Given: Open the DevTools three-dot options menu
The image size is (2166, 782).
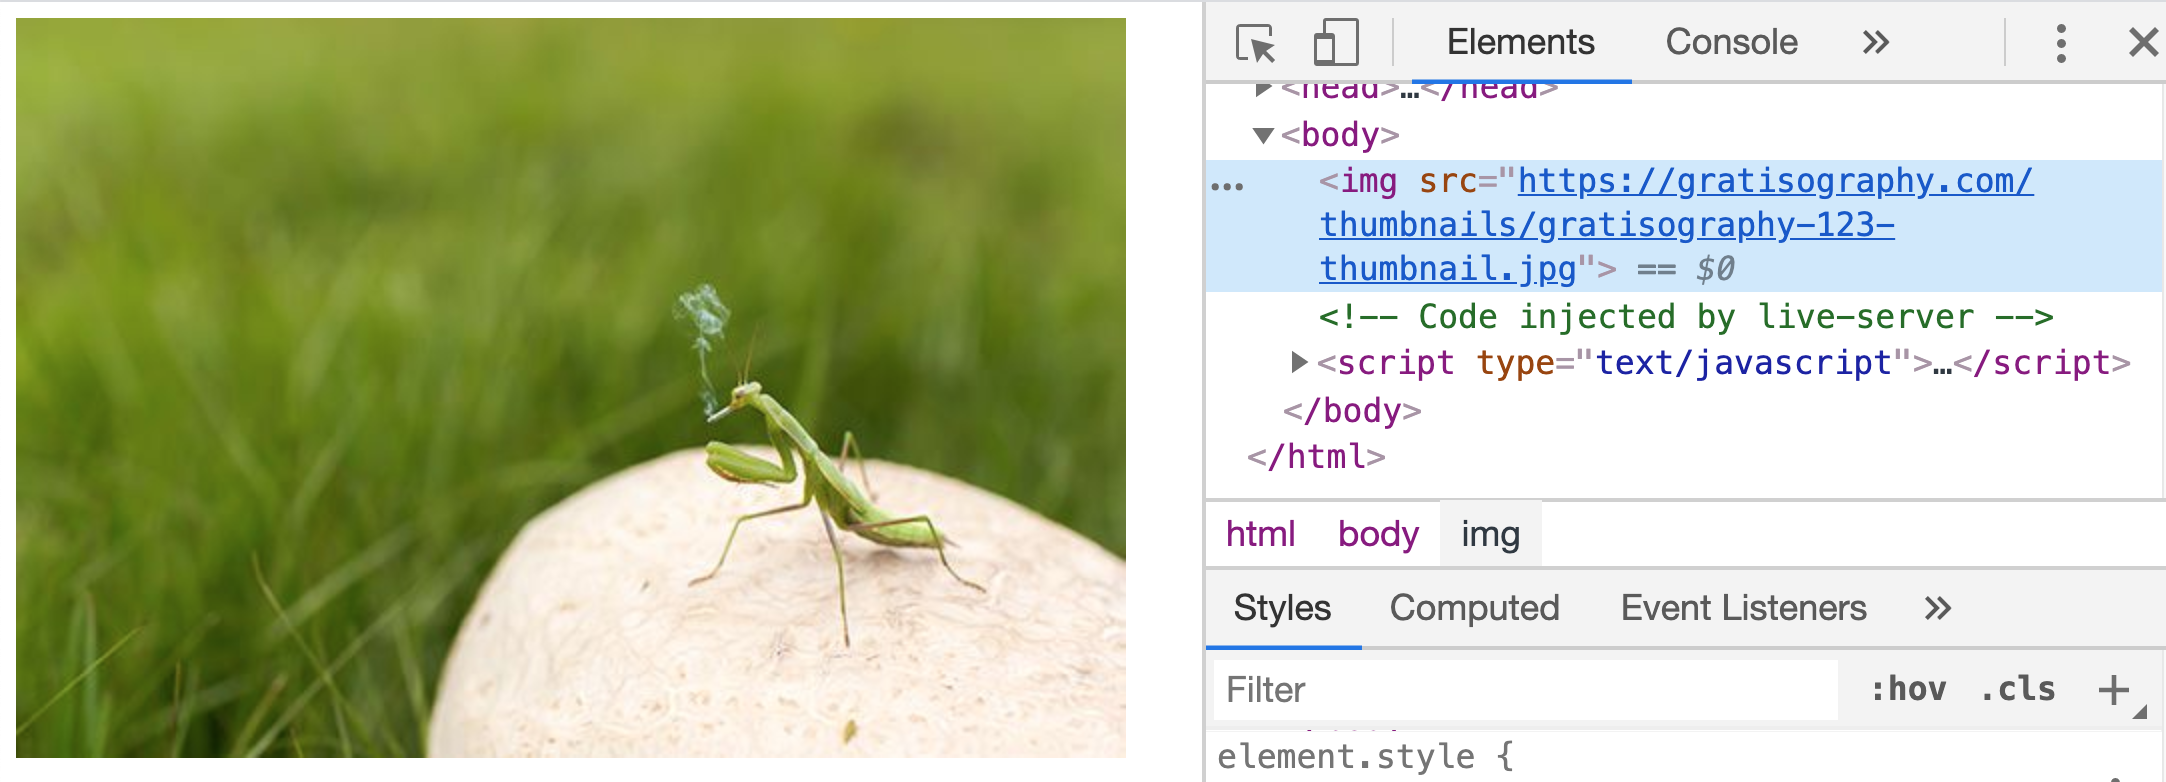Looking at the screenshot, I should [2061, 43].
